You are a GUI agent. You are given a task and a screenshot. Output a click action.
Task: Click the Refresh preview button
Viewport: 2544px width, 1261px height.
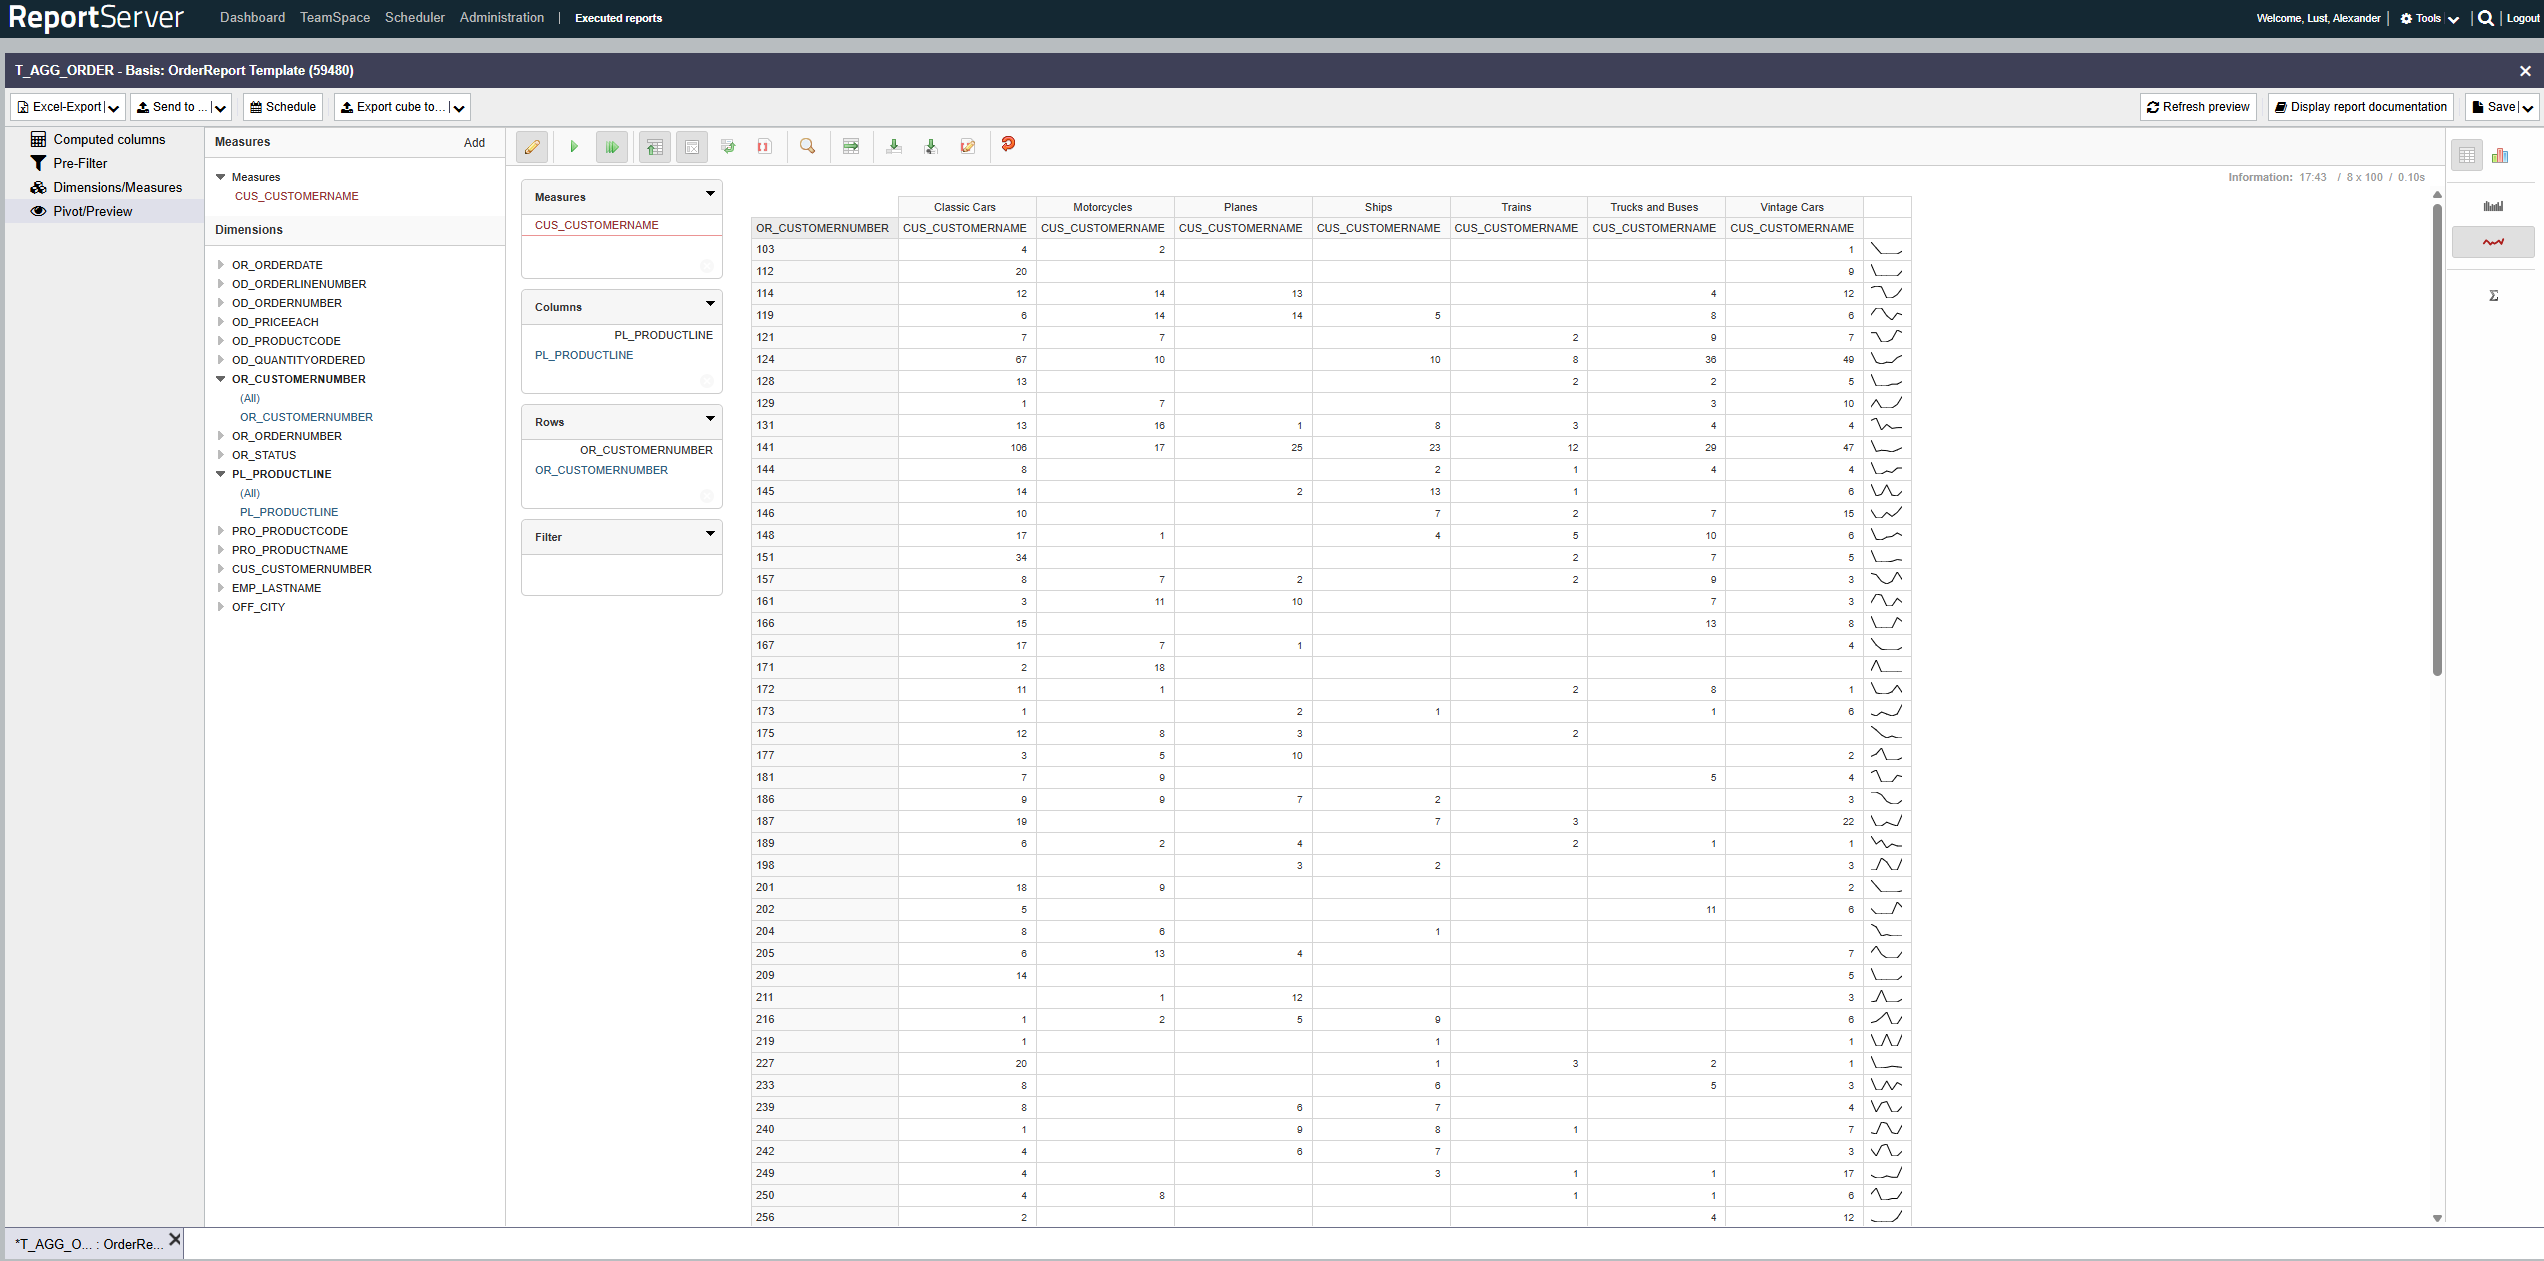2198,107
